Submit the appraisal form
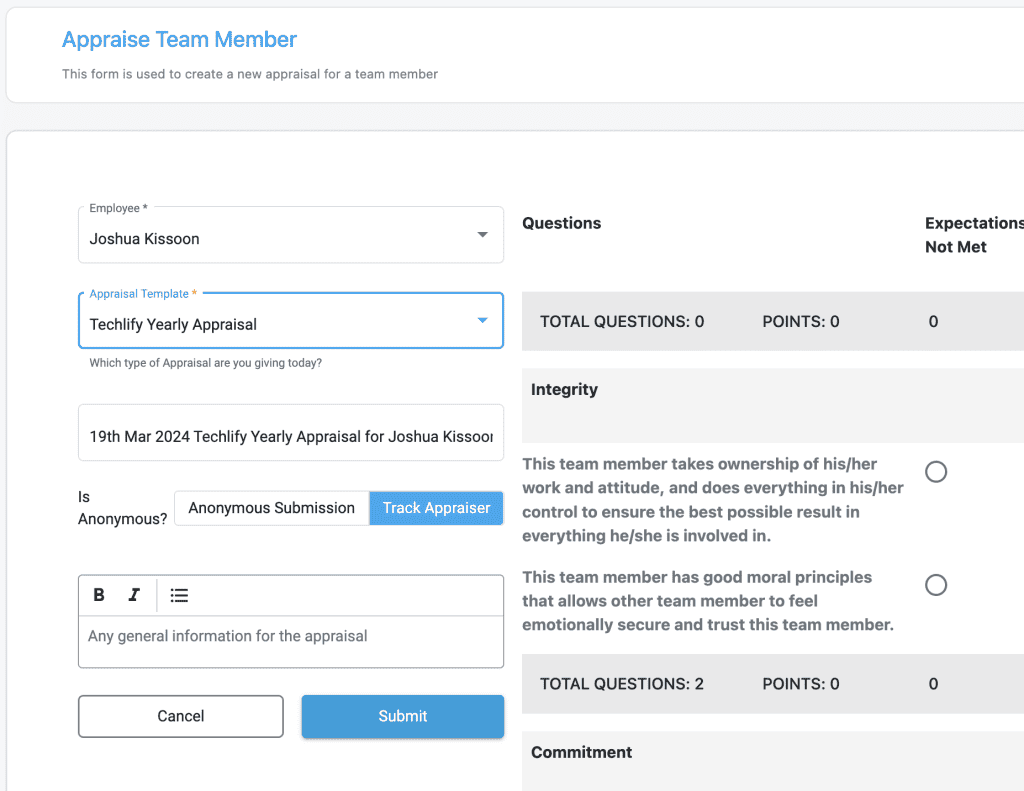The height and width of the screenshot is (791, 1024). coord(402,716)
